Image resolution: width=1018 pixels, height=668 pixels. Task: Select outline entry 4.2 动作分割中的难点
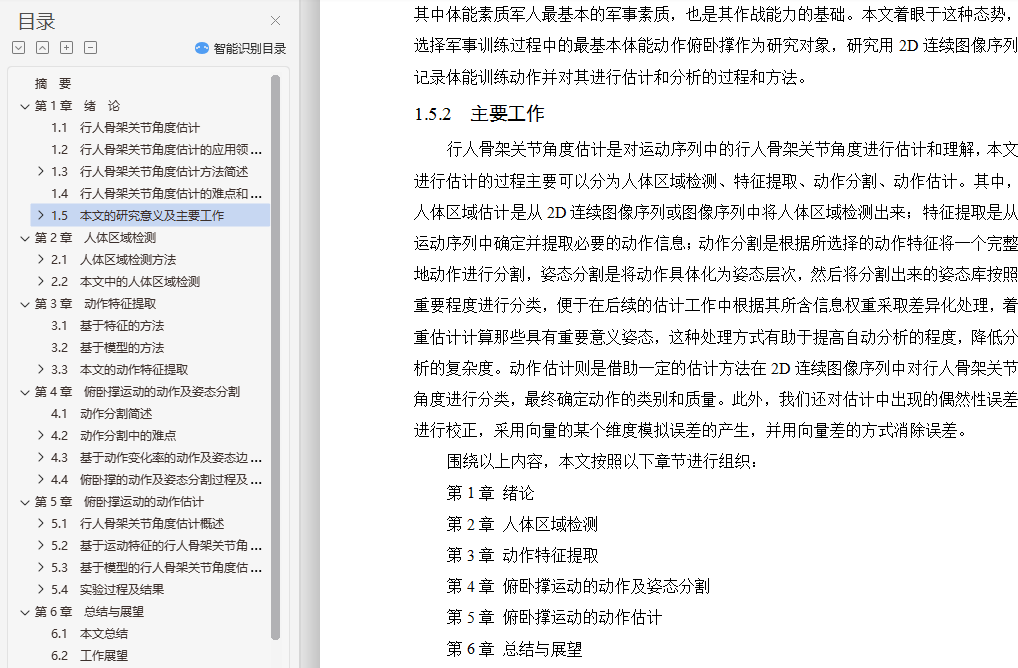(114, 436)
